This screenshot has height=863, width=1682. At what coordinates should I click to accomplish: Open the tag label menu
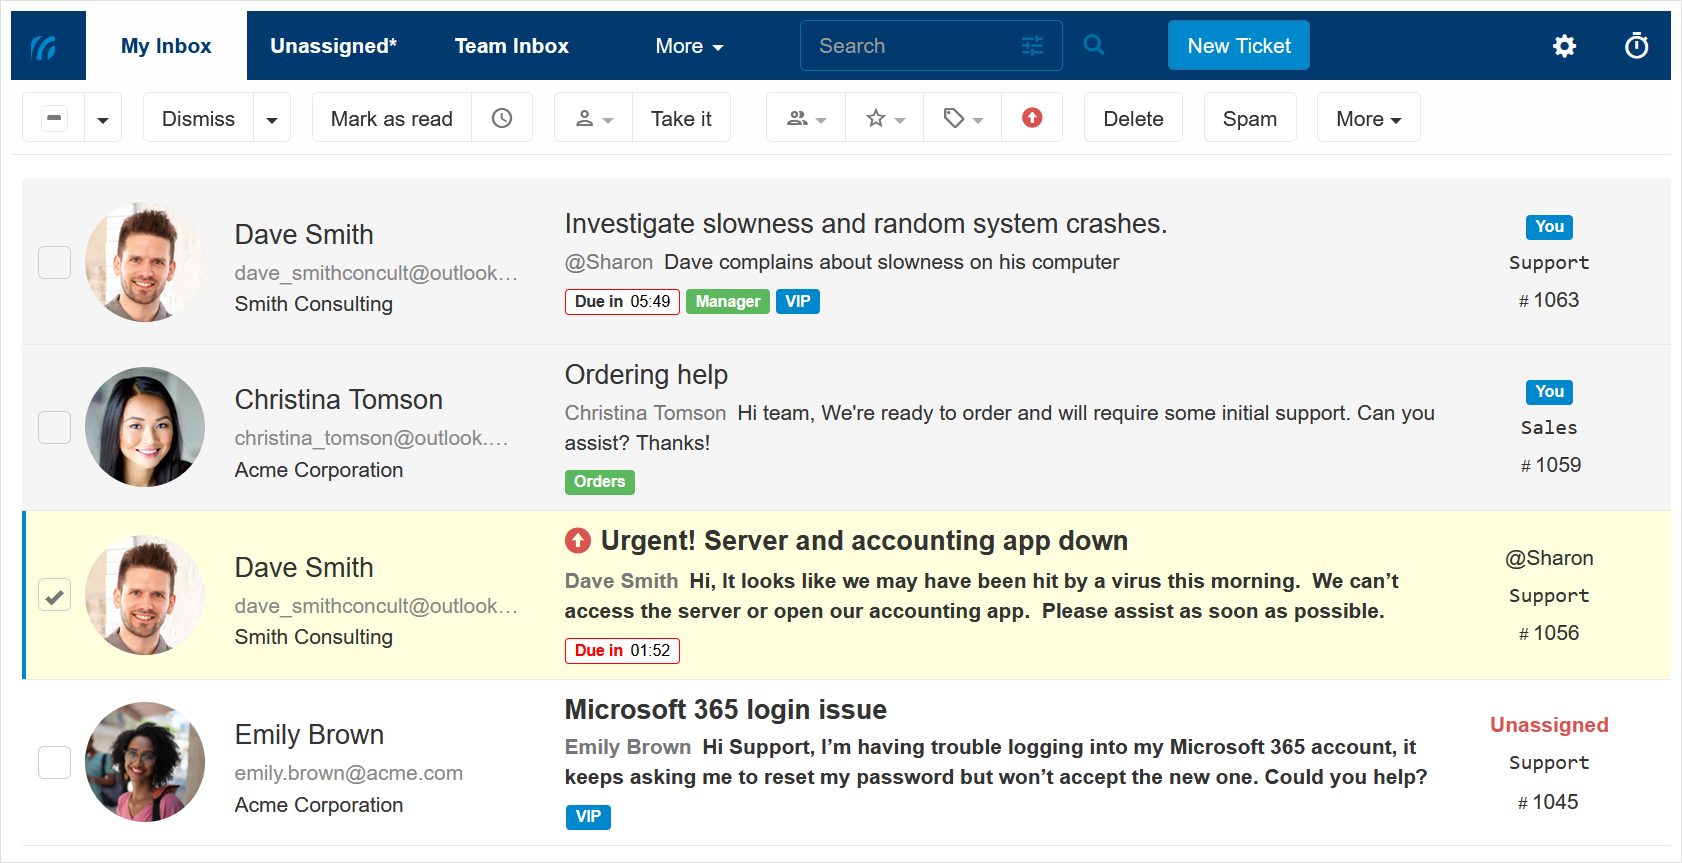(963, 118)
